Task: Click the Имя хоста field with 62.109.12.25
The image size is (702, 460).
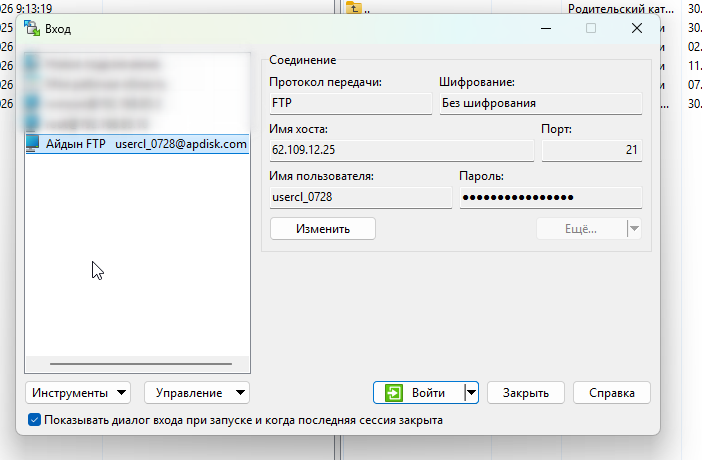Action: tap(402, 150)
